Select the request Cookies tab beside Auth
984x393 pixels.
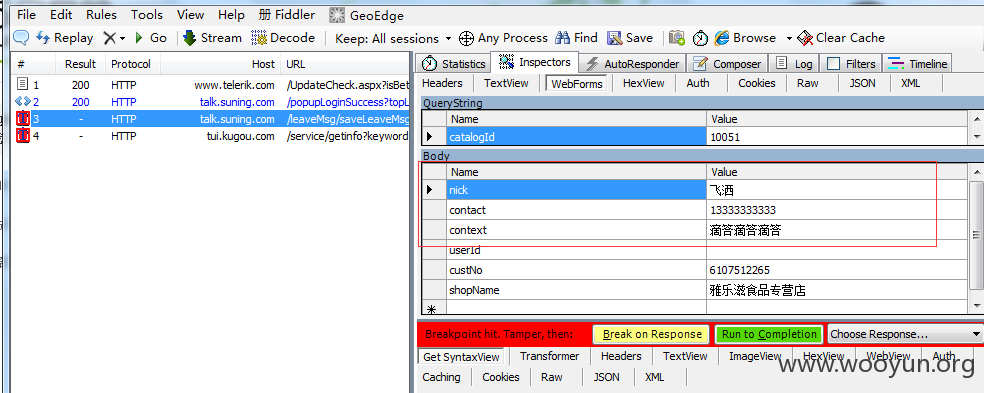tap(757, 83)
